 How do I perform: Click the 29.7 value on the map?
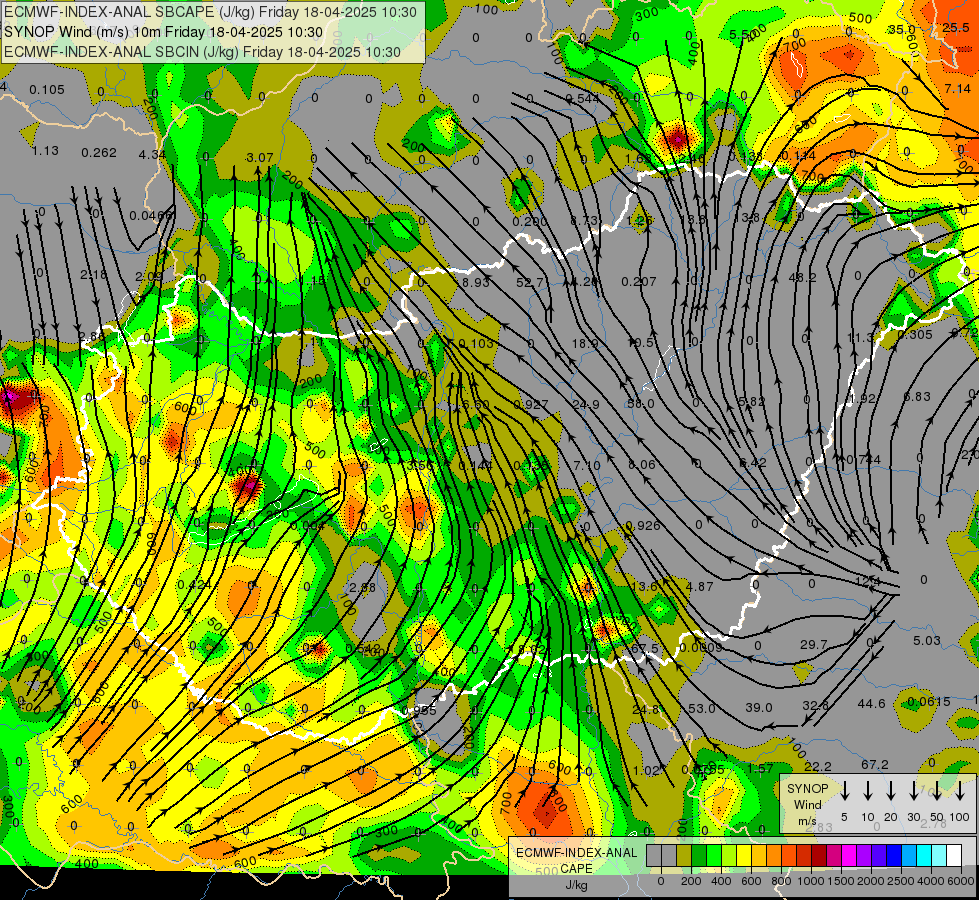coord(814,645)
